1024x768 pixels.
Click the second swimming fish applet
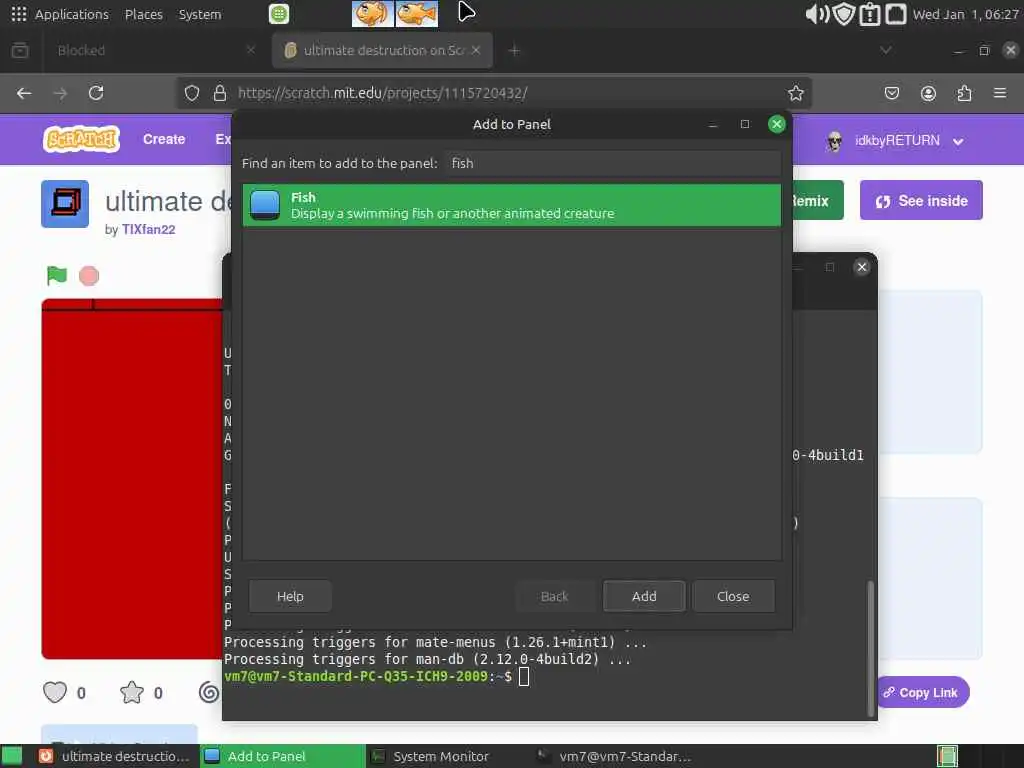417,14
